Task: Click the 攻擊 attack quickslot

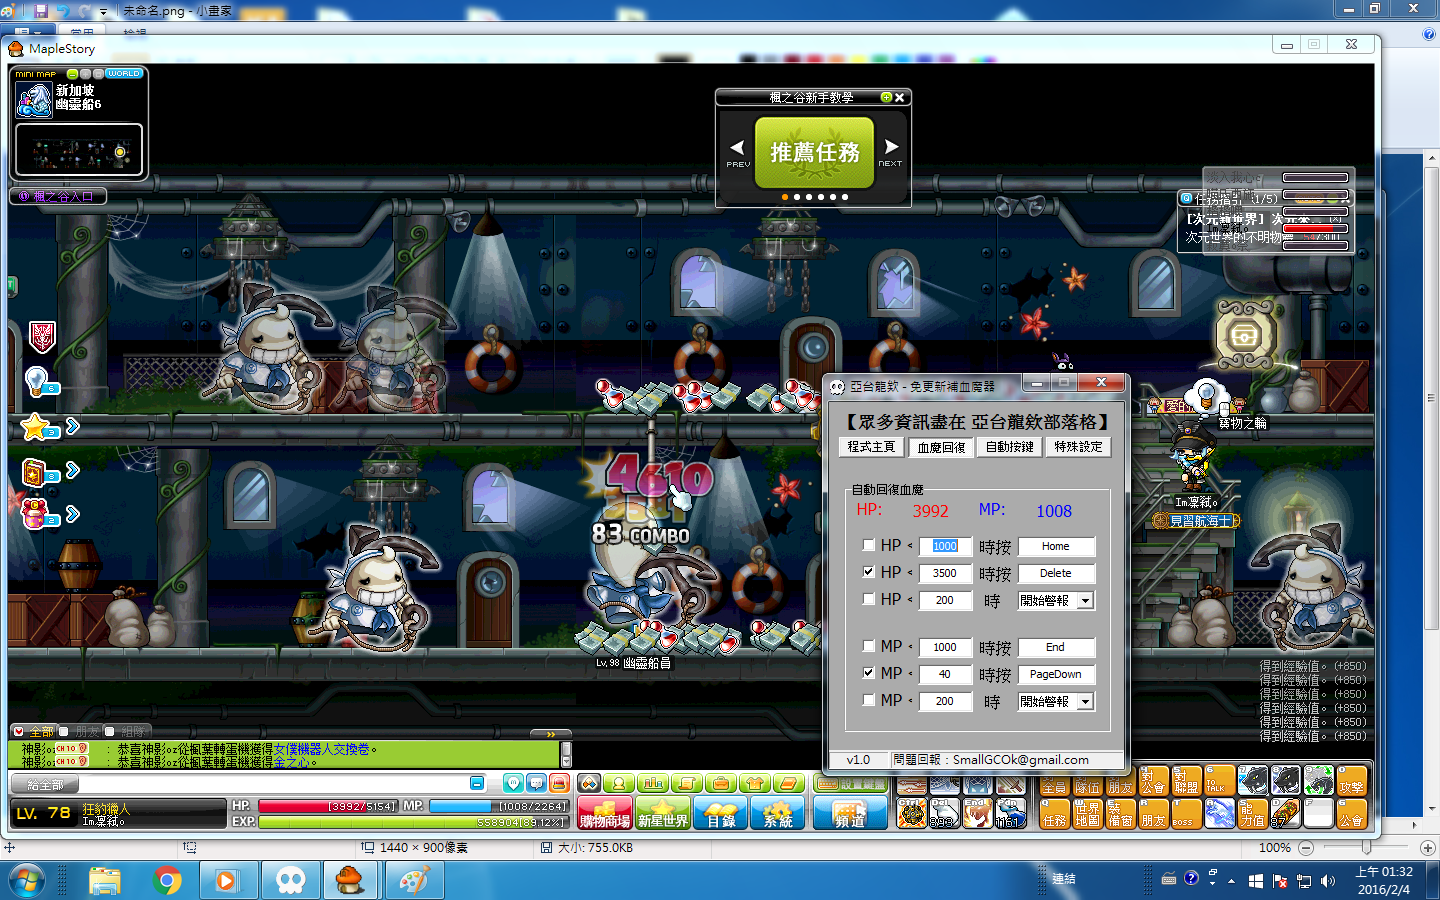Action: [1351, 781]
